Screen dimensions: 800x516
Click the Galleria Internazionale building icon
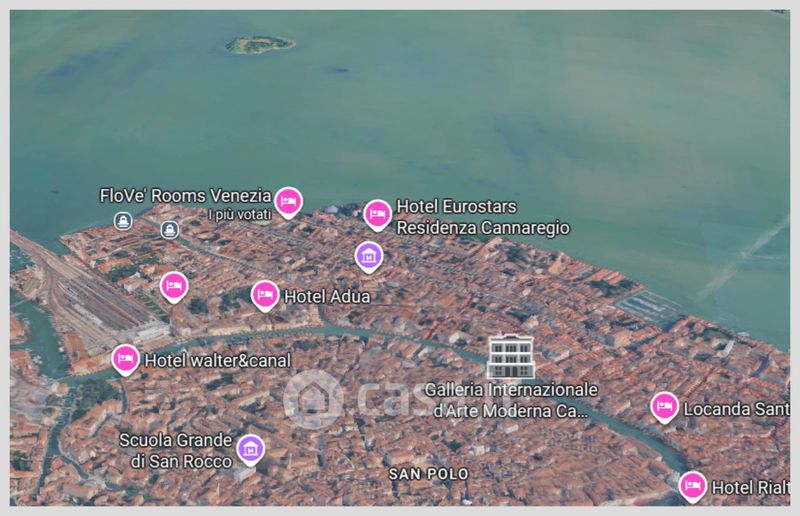pos(510,356)
